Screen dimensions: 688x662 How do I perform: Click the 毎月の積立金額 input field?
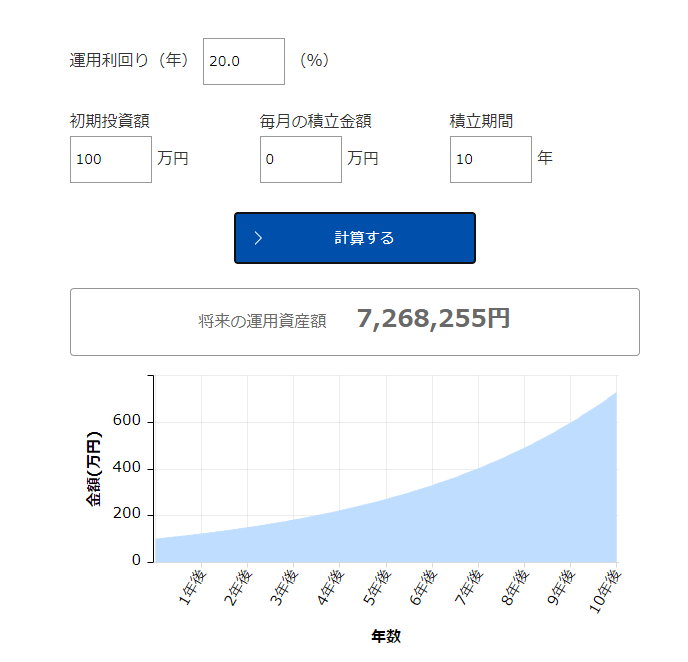click(x=300, y=159)
